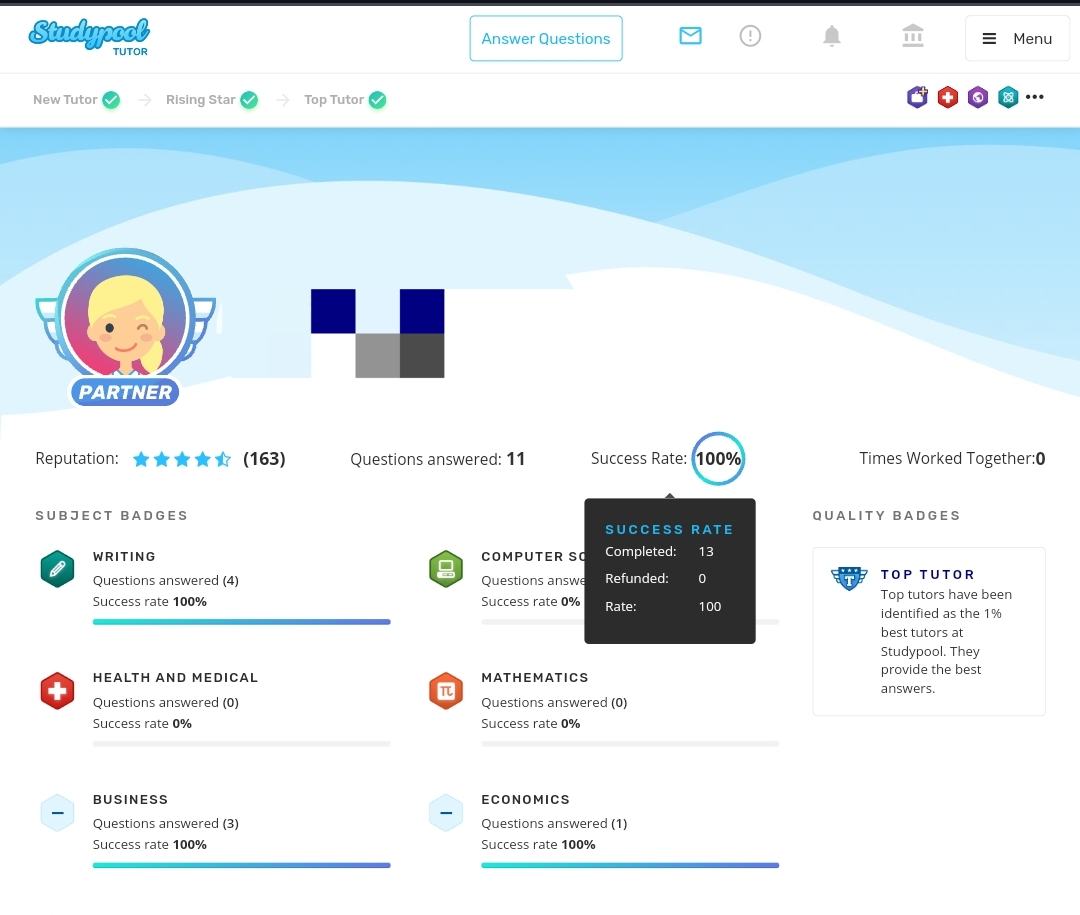Click the MATHEMATICS subject heading

535,678
